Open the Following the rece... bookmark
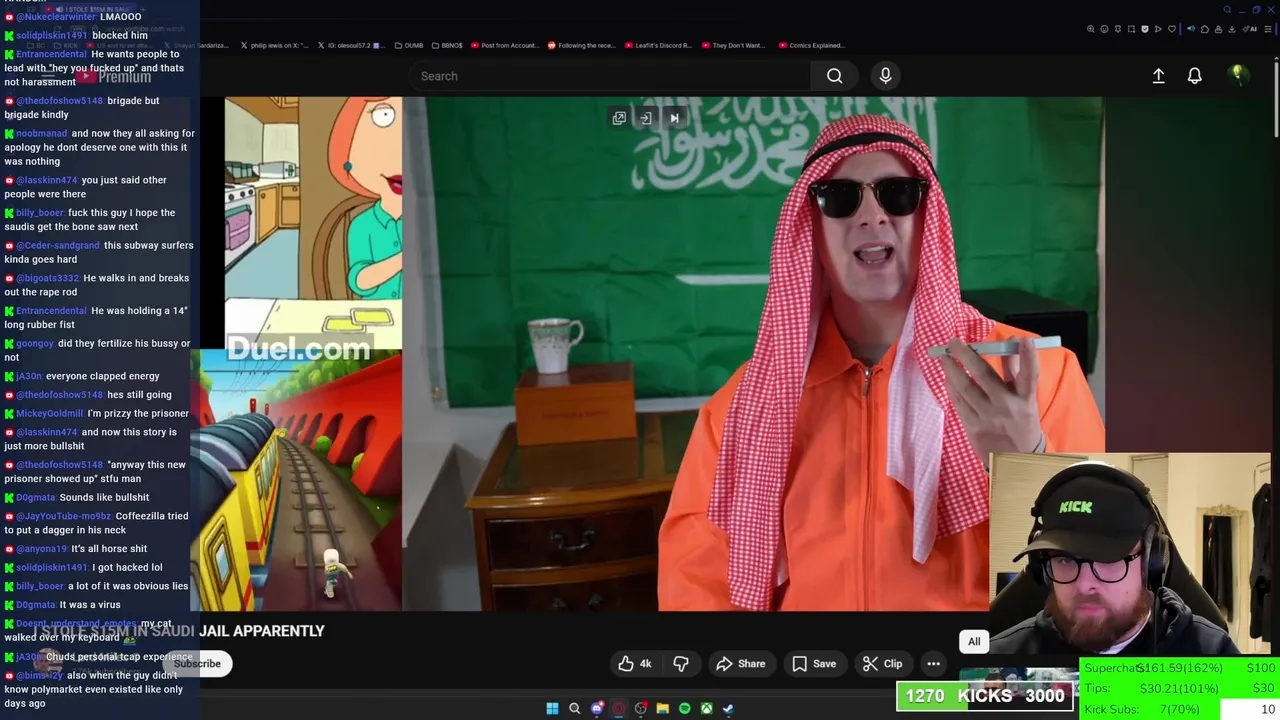This screenshot has width=1280, height=720. coord(581,45)
